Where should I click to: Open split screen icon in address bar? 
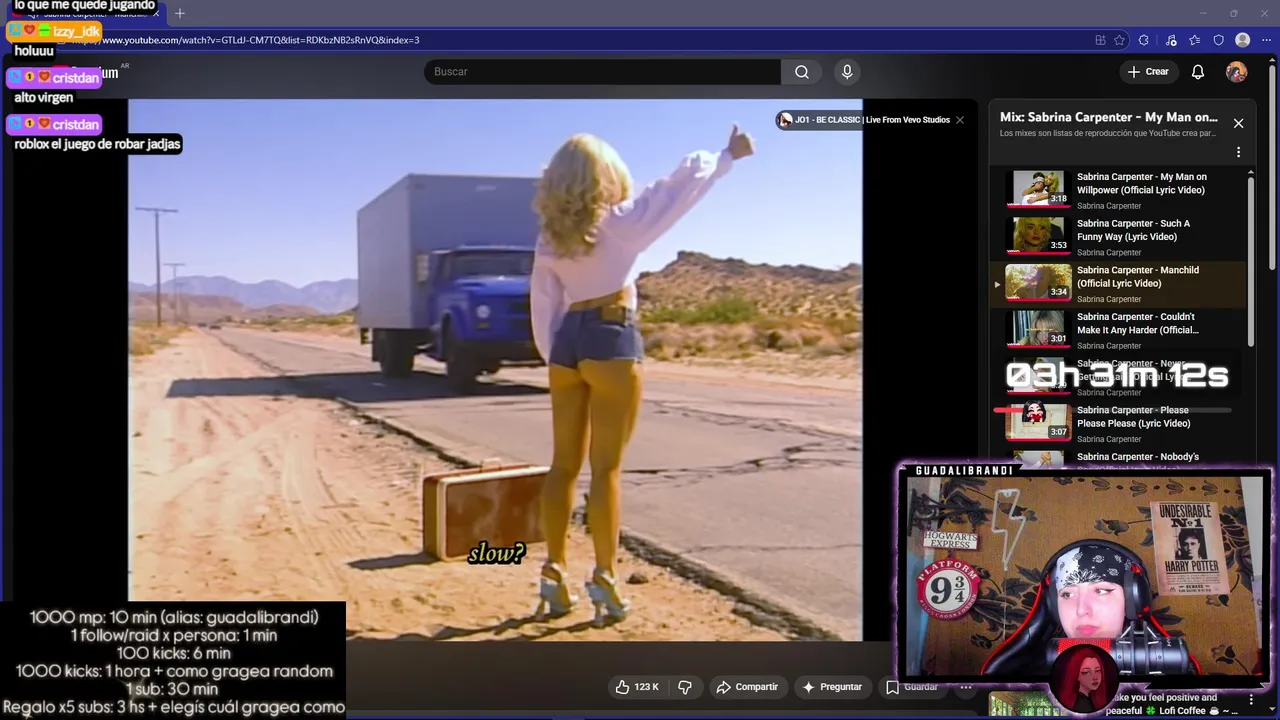pyautogui.click(x=1100, y=40)
